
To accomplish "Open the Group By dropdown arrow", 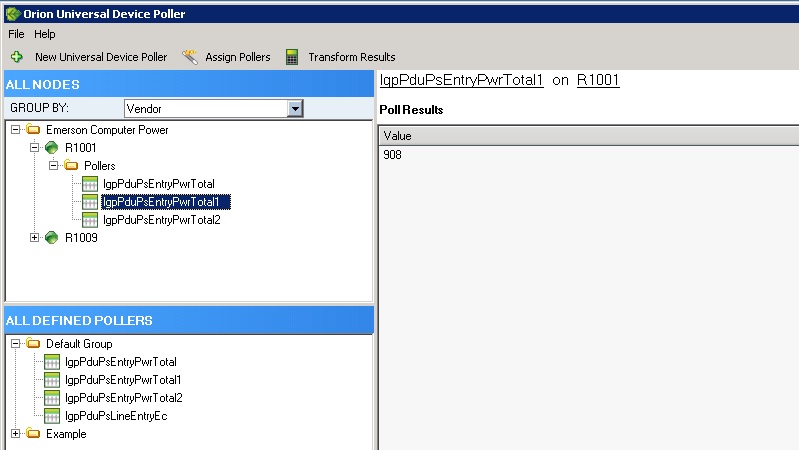I will tap(295, 109).
